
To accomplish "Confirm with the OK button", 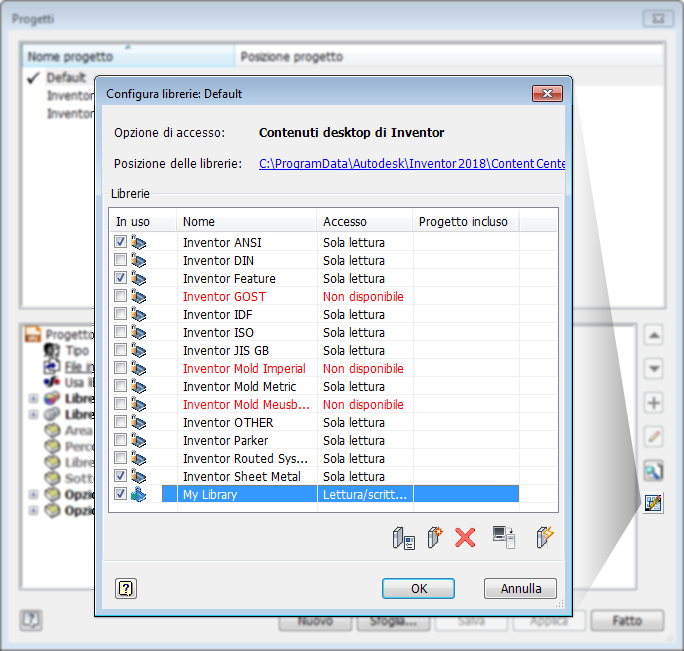I will 418,589.
